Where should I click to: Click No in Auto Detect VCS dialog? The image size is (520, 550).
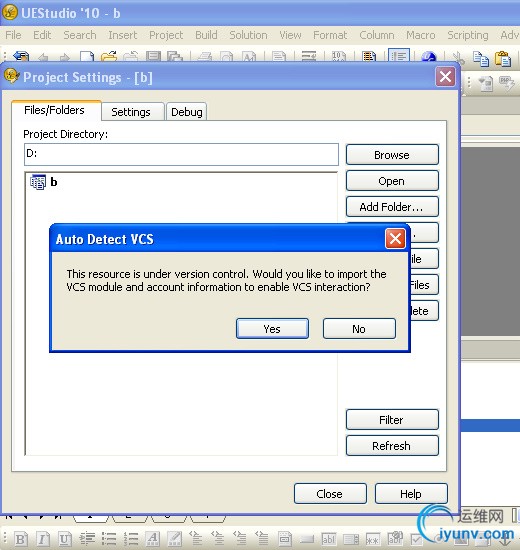(359, 329)
